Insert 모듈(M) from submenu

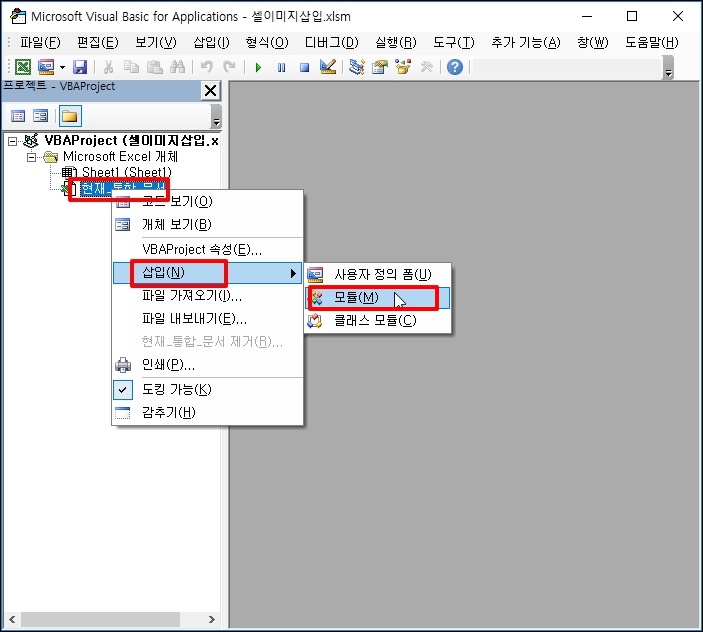click(378, 298)
